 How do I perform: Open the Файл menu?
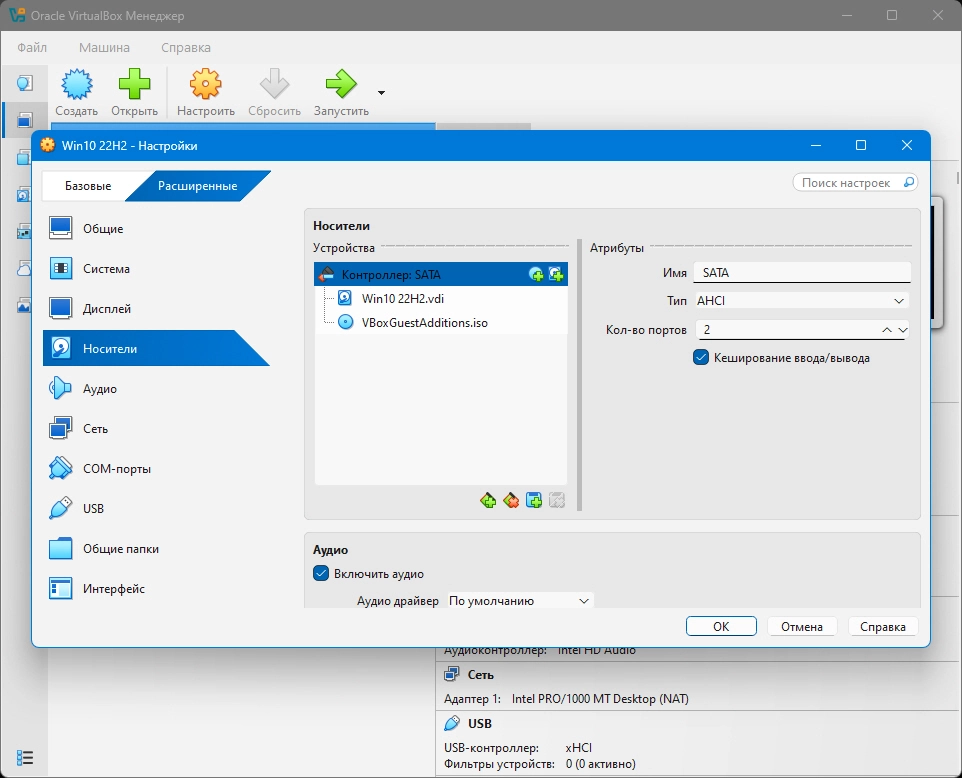[32, 47]
